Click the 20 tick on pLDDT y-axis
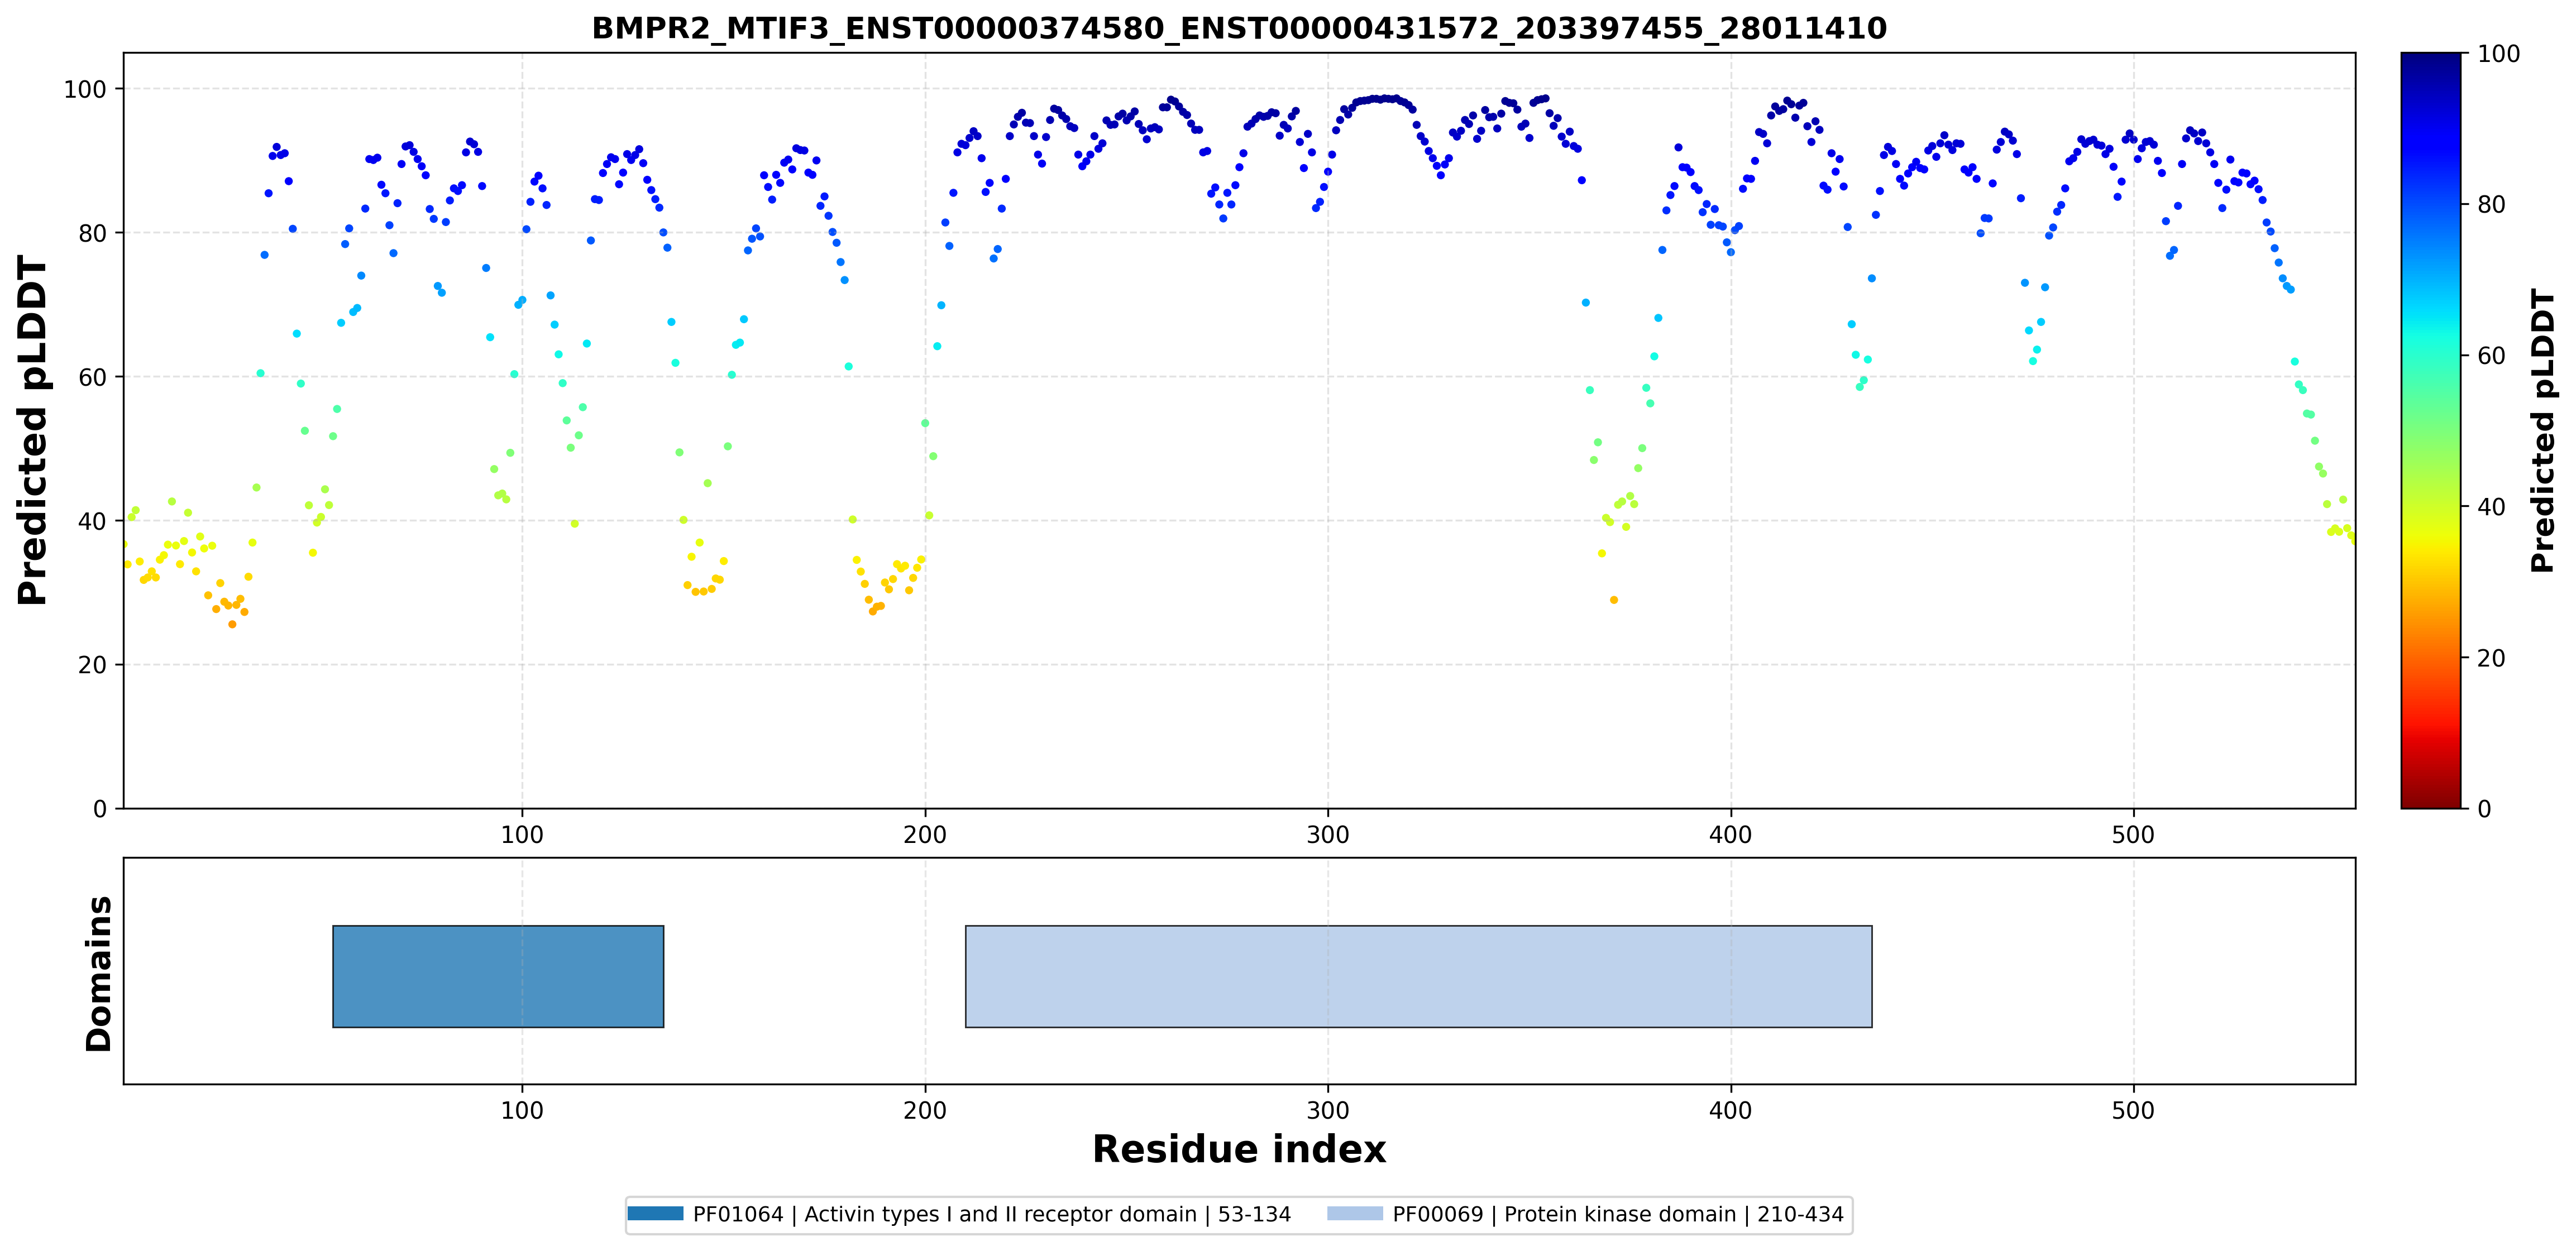Viewport: 2576px width, 1251px height. (92, 665)
